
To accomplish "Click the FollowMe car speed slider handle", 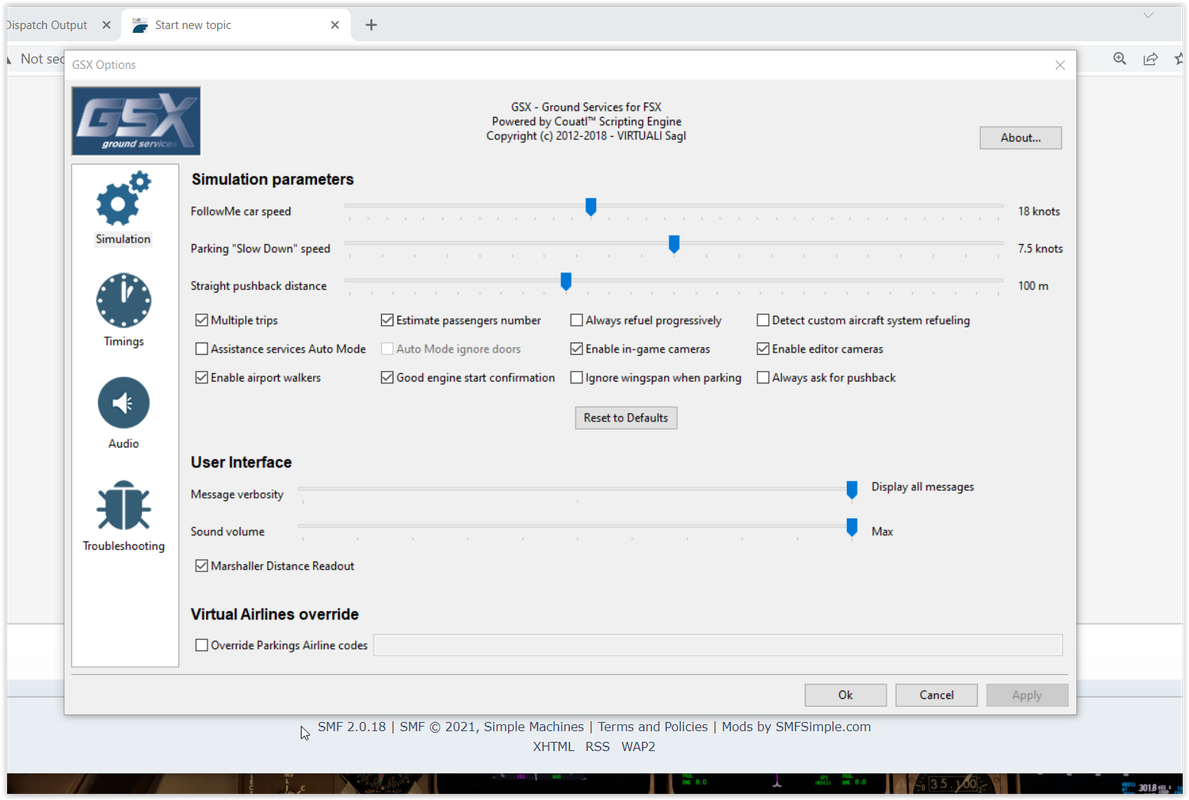I will tap(591, 206).
